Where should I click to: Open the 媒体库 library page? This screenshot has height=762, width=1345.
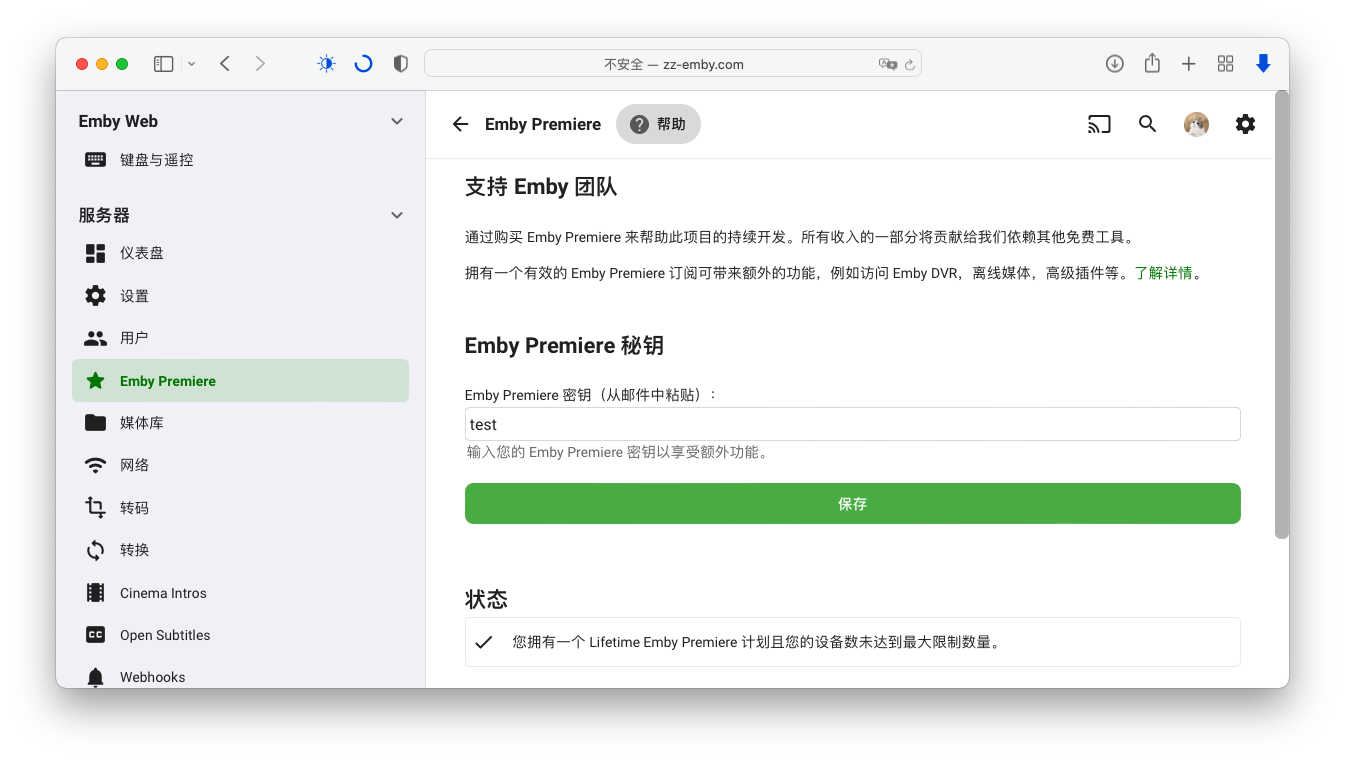pos(240,423)
